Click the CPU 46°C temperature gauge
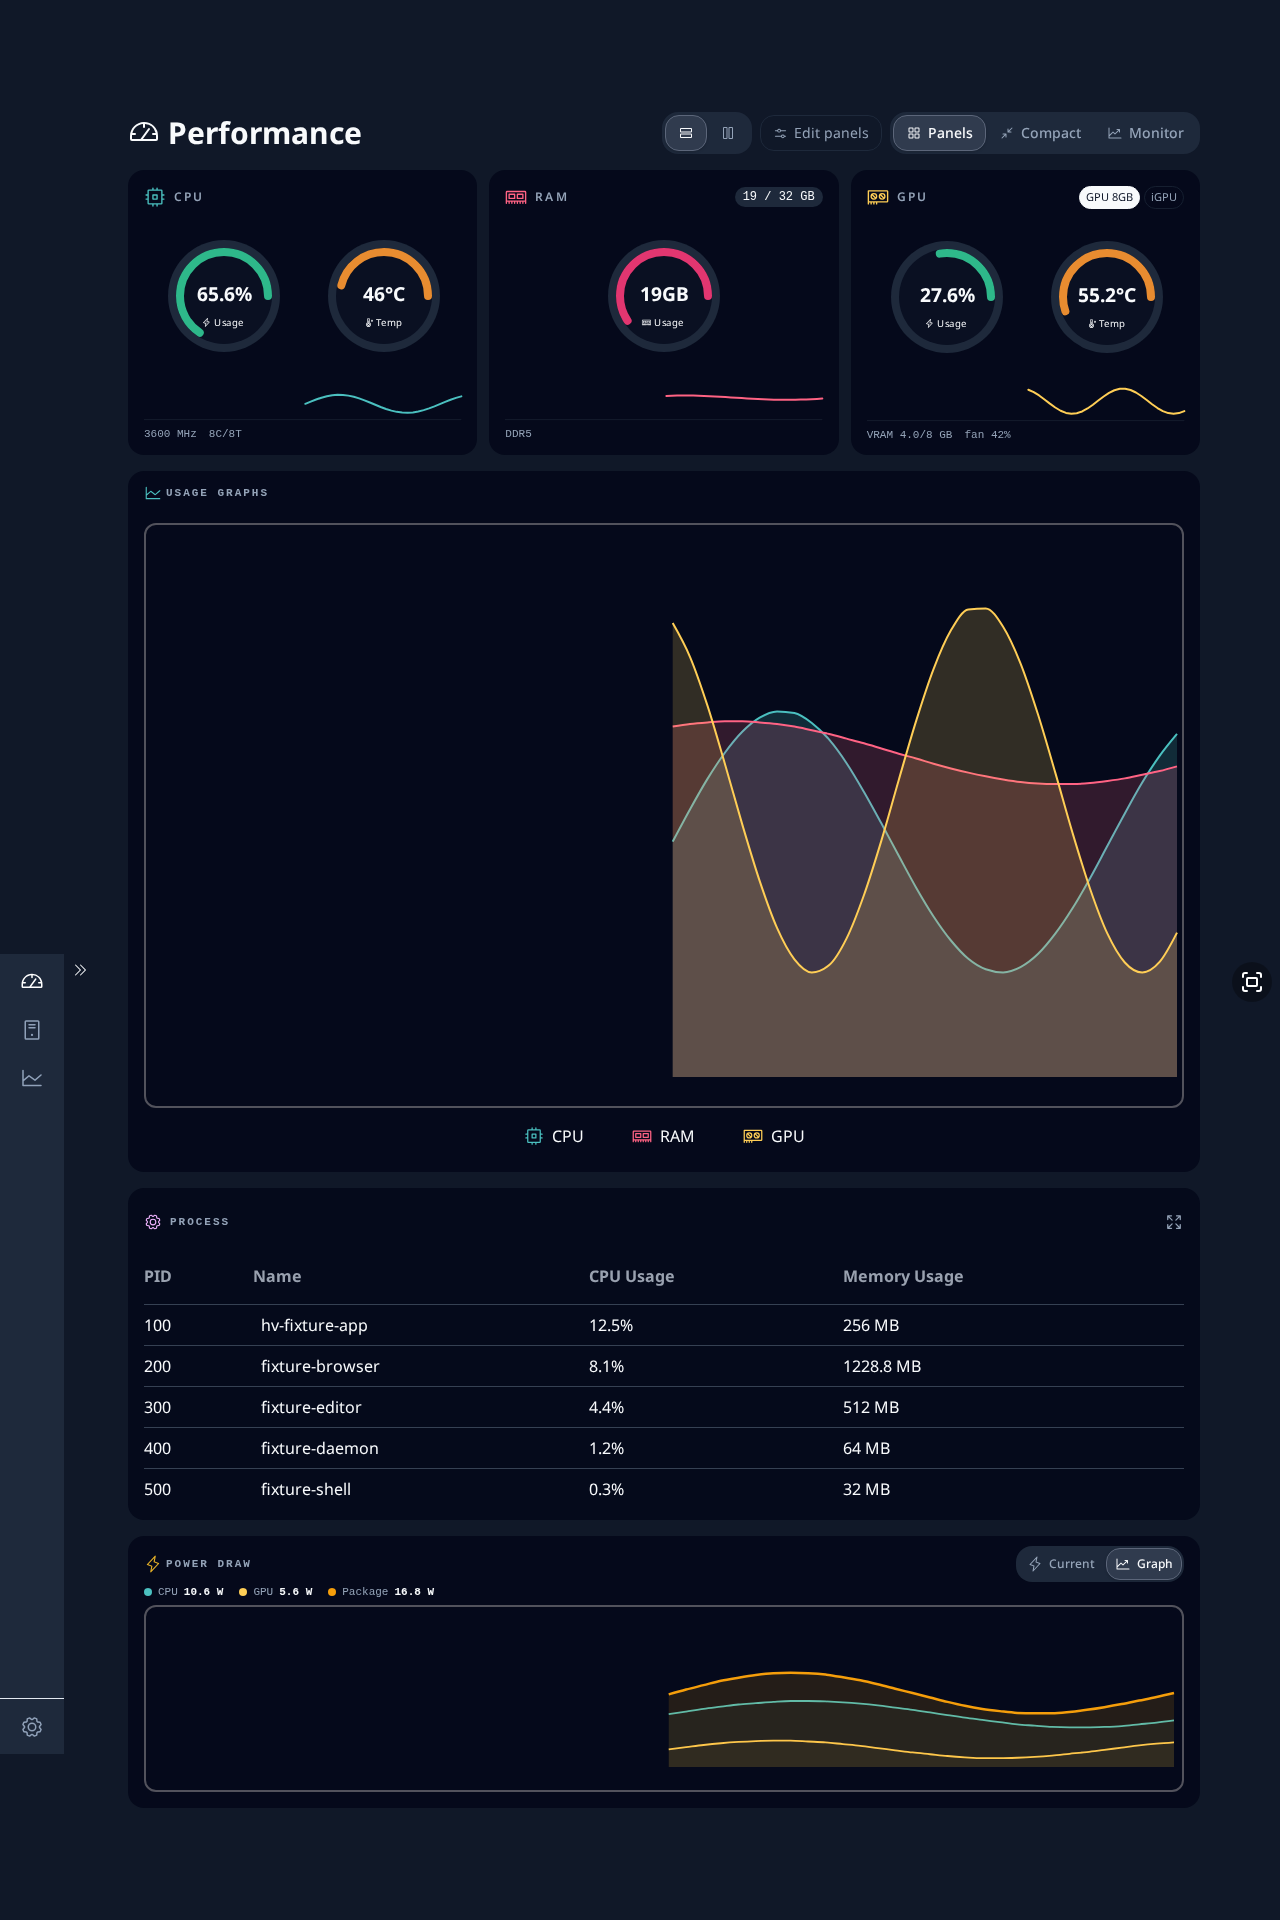 point(384,296)
